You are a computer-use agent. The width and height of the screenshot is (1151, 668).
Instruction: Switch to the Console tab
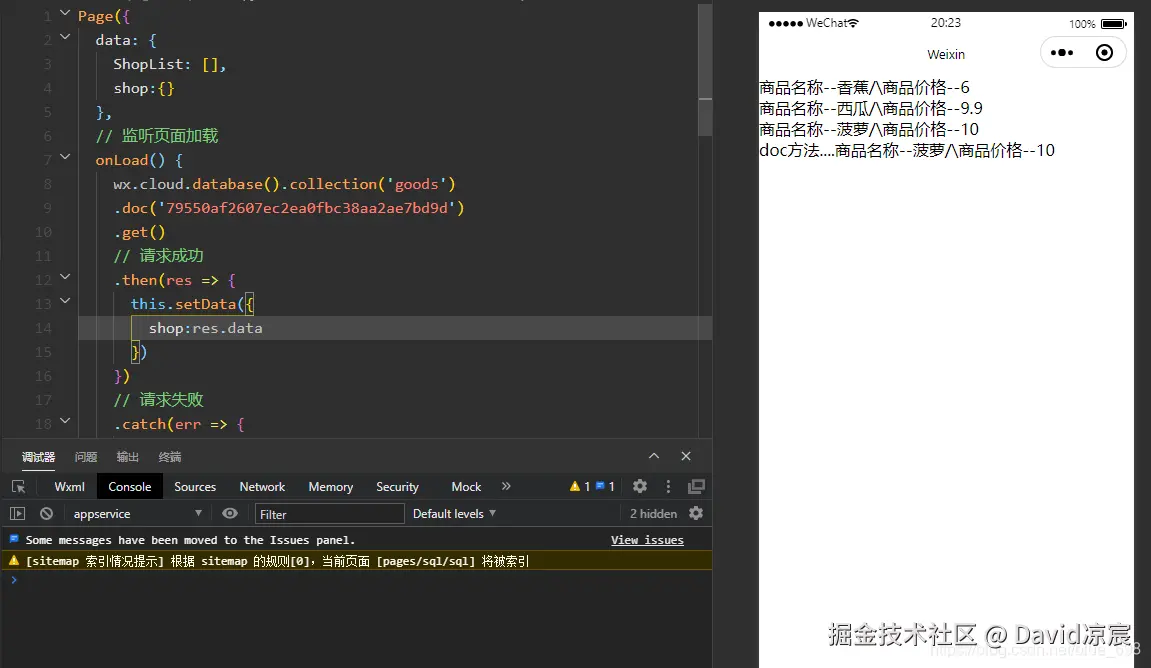coord(129,487)
